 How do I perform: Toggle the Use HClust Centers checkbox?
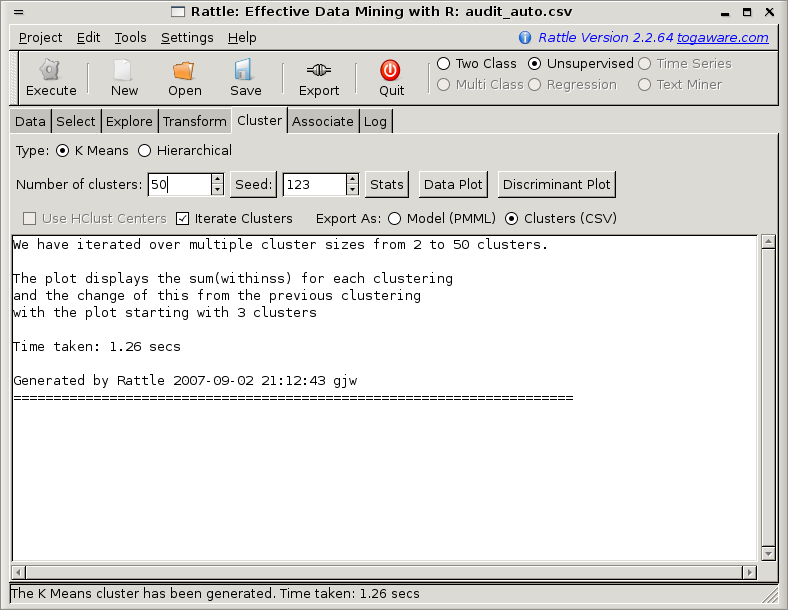30,219
